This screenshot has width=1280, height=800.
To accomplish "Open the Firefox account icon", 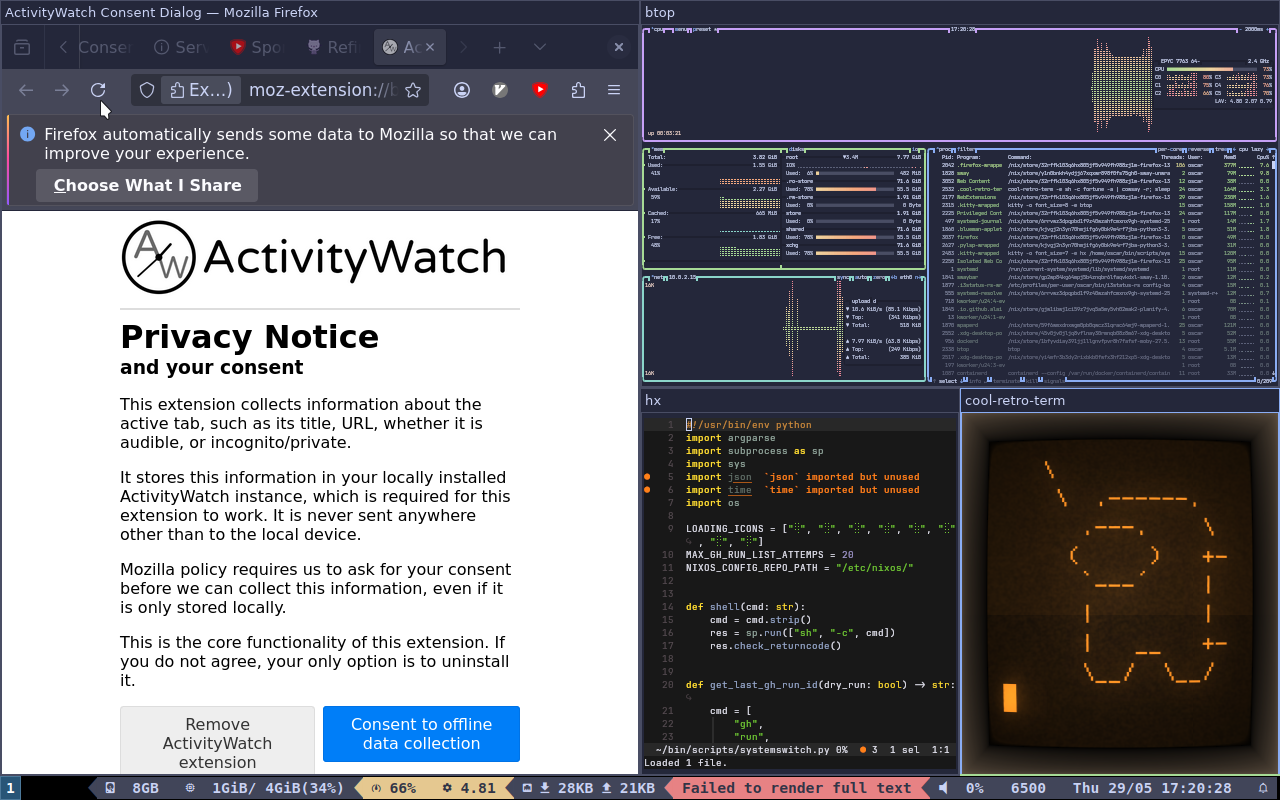I will coord(462,90).
